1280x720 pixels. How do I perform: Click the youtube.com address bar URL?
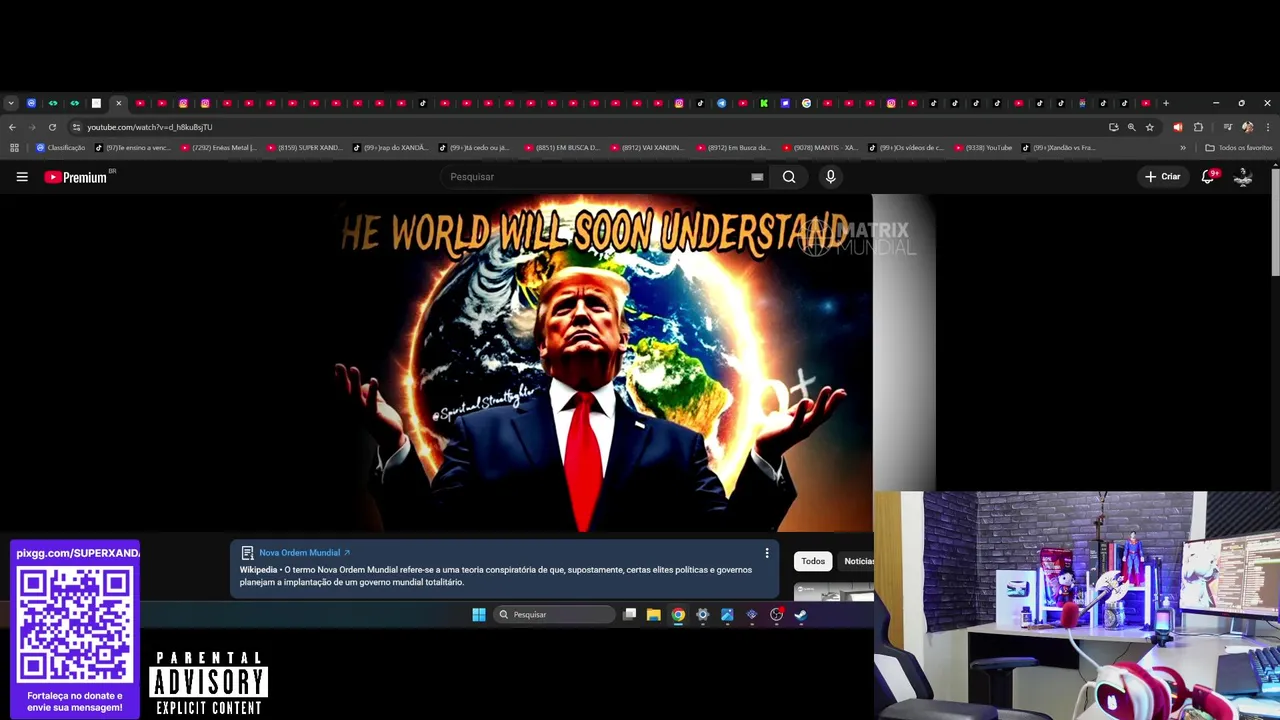click(x=149, y=127)
